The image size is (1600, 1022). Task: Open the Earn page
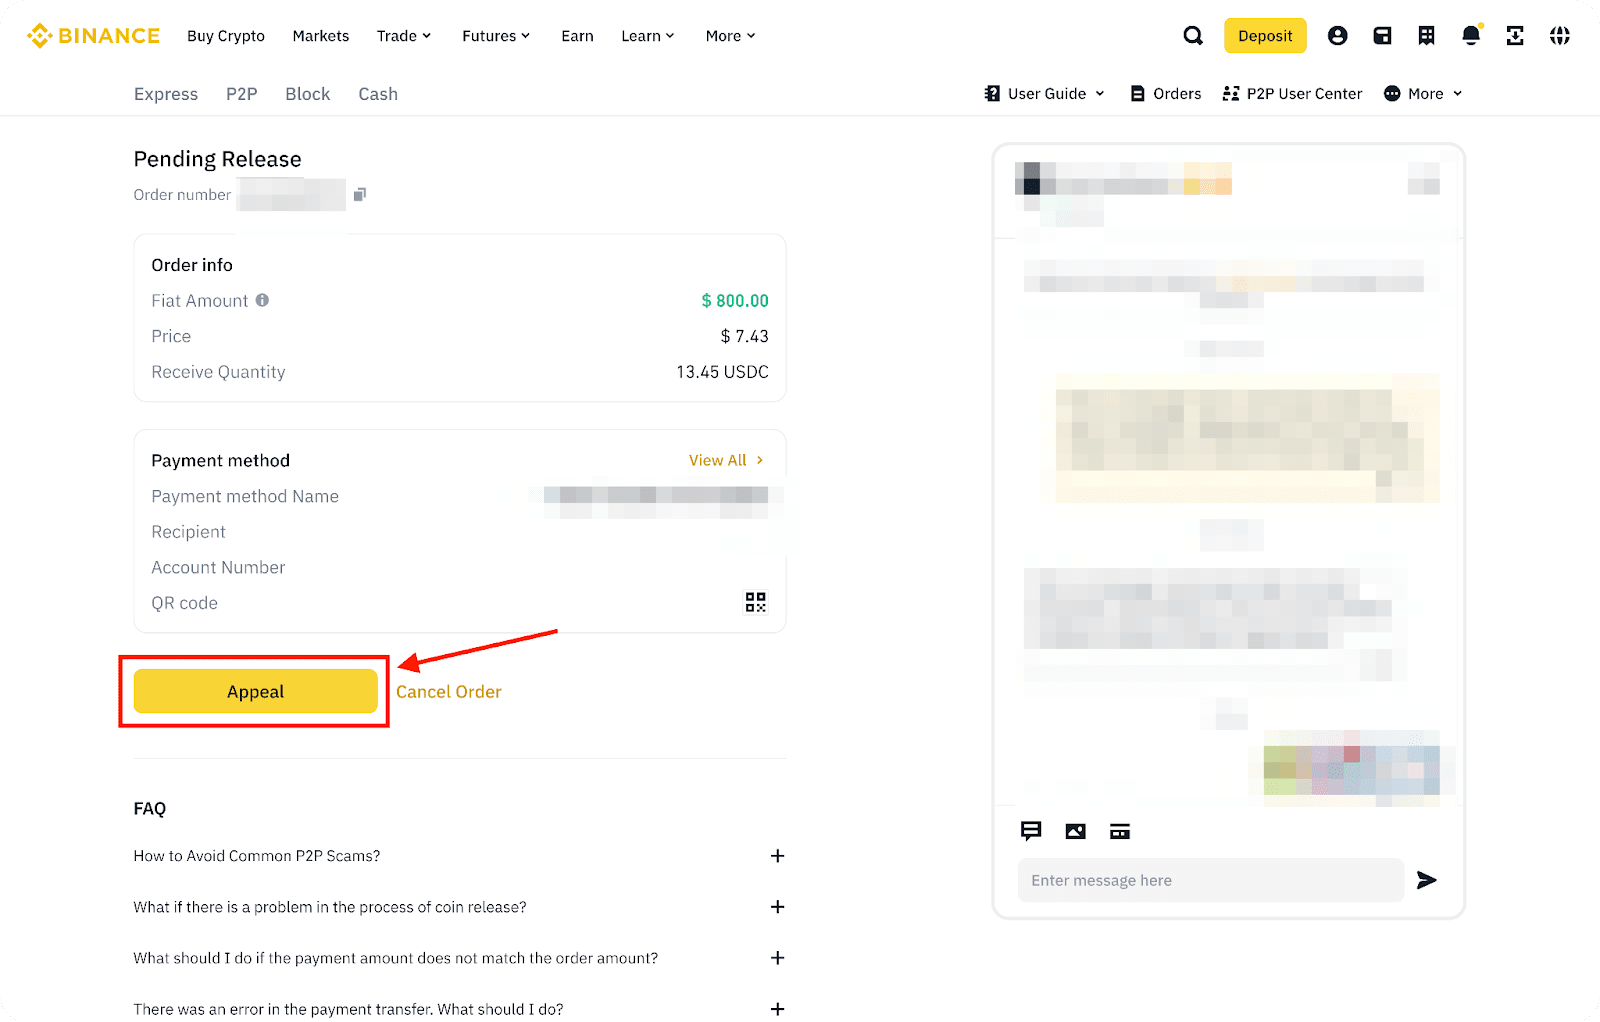577,36
